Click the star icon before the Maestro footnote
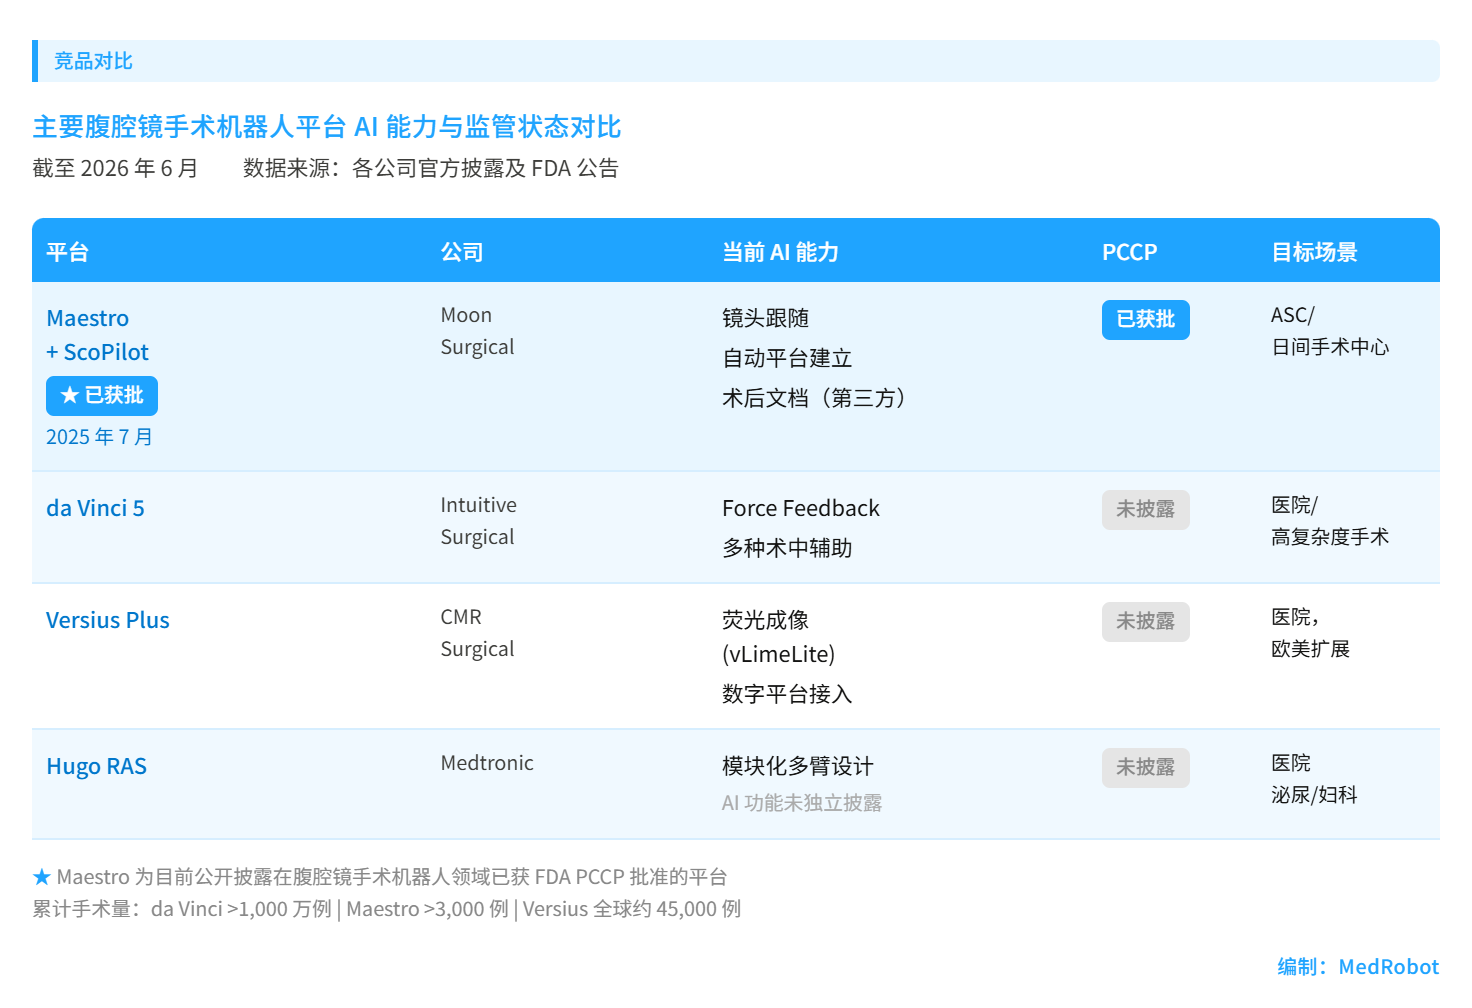 click(41, 877)
